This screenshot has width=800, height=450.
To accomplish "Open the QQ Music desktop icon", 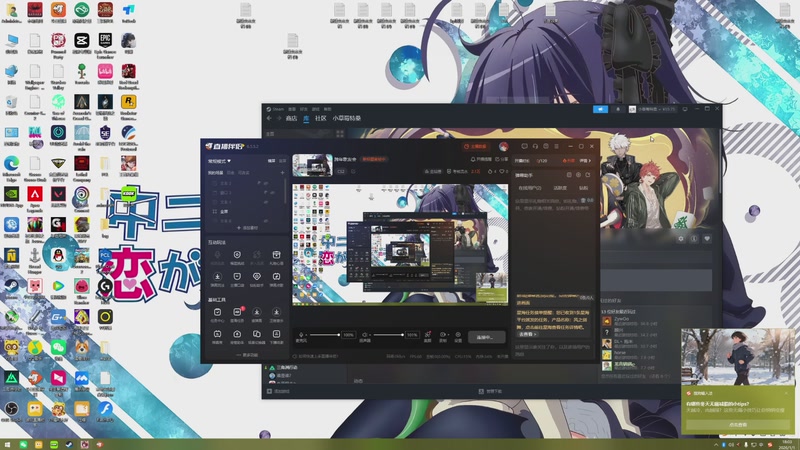I will point(35,347).
